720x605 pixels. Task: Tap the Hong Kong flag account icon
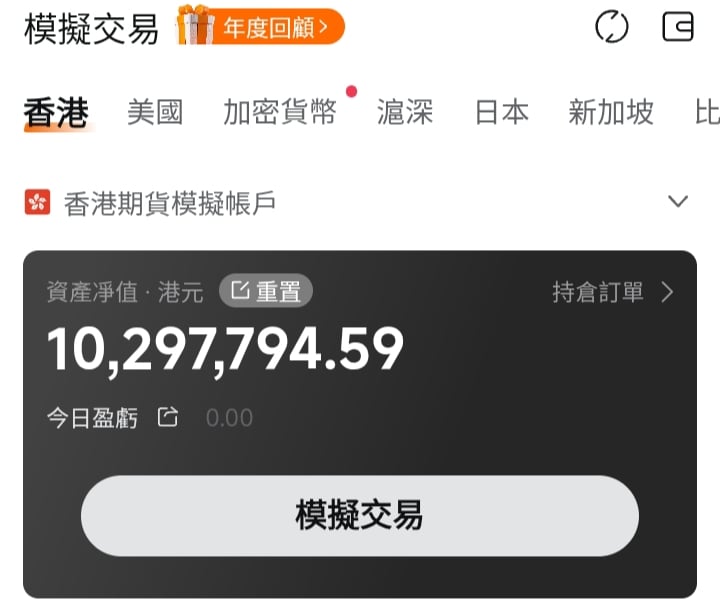pos(38,202)
